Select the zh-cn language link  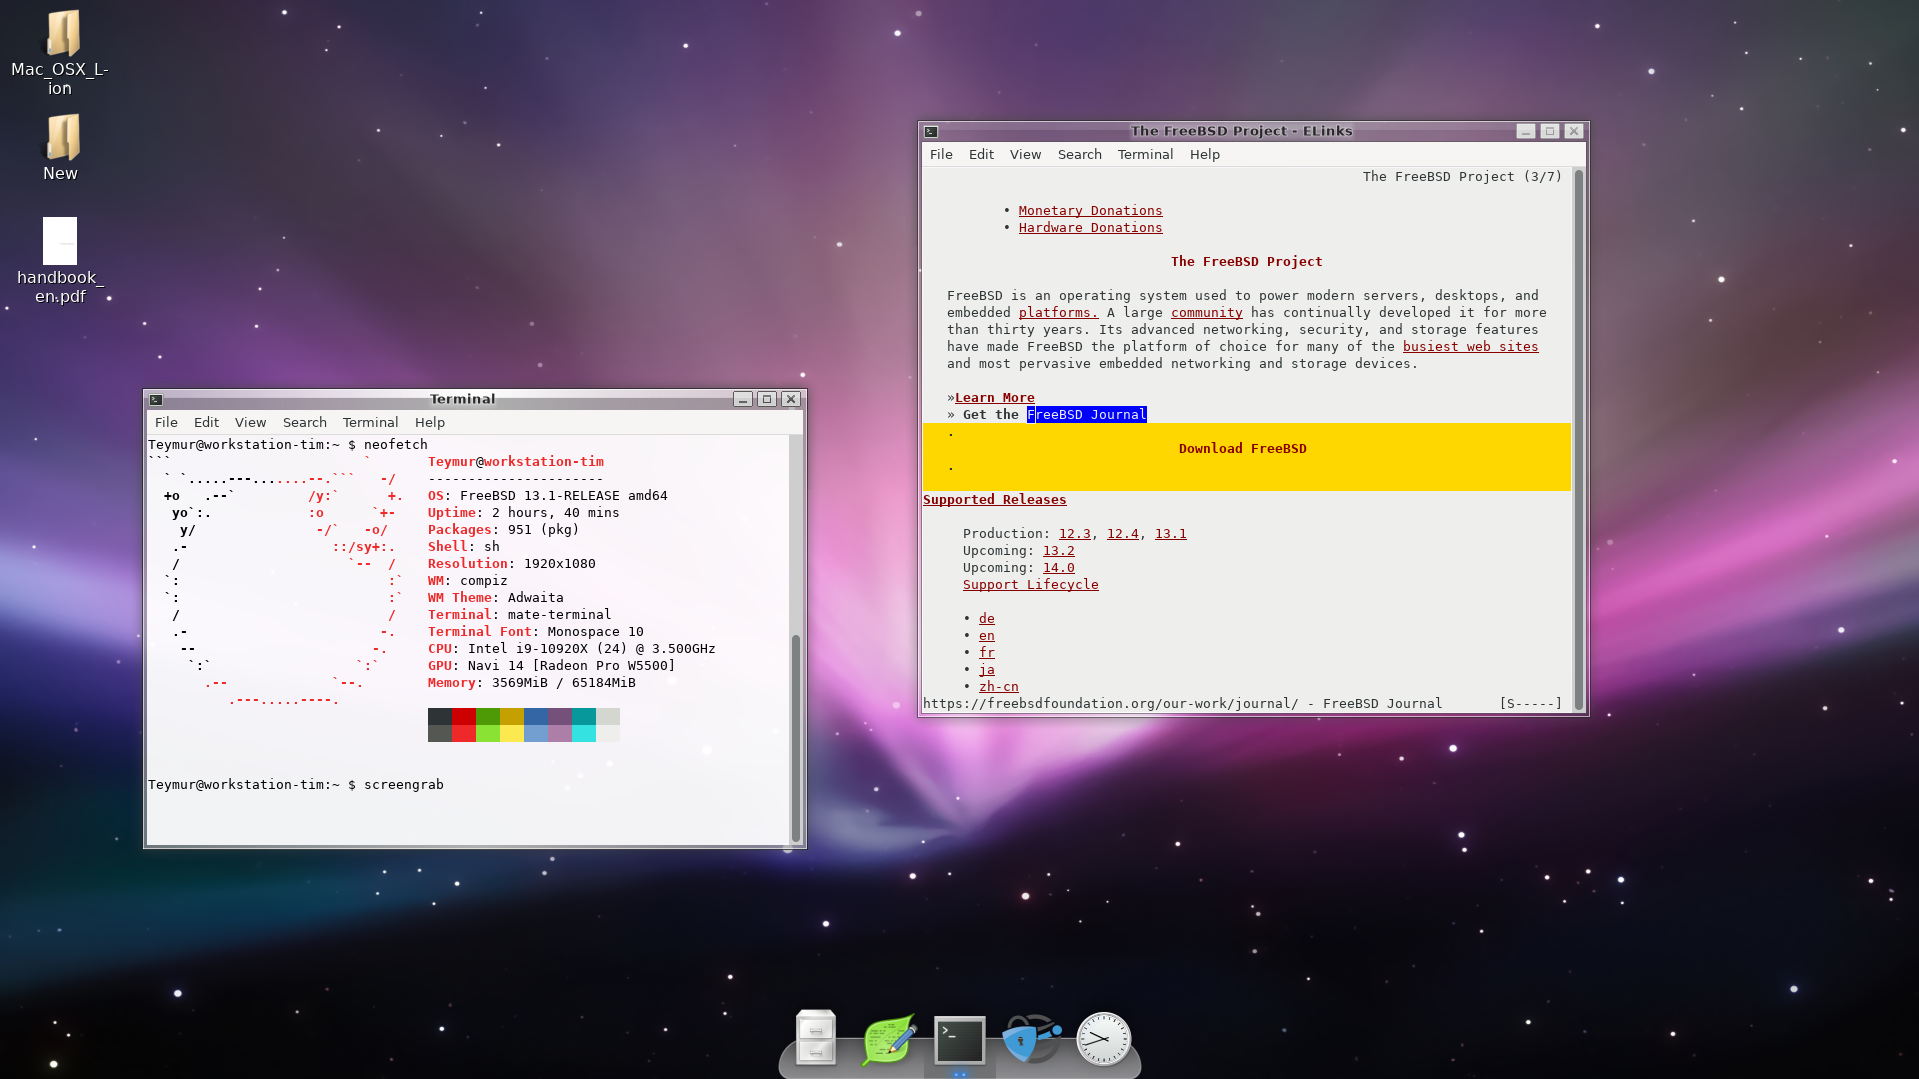tap(998, 686)
